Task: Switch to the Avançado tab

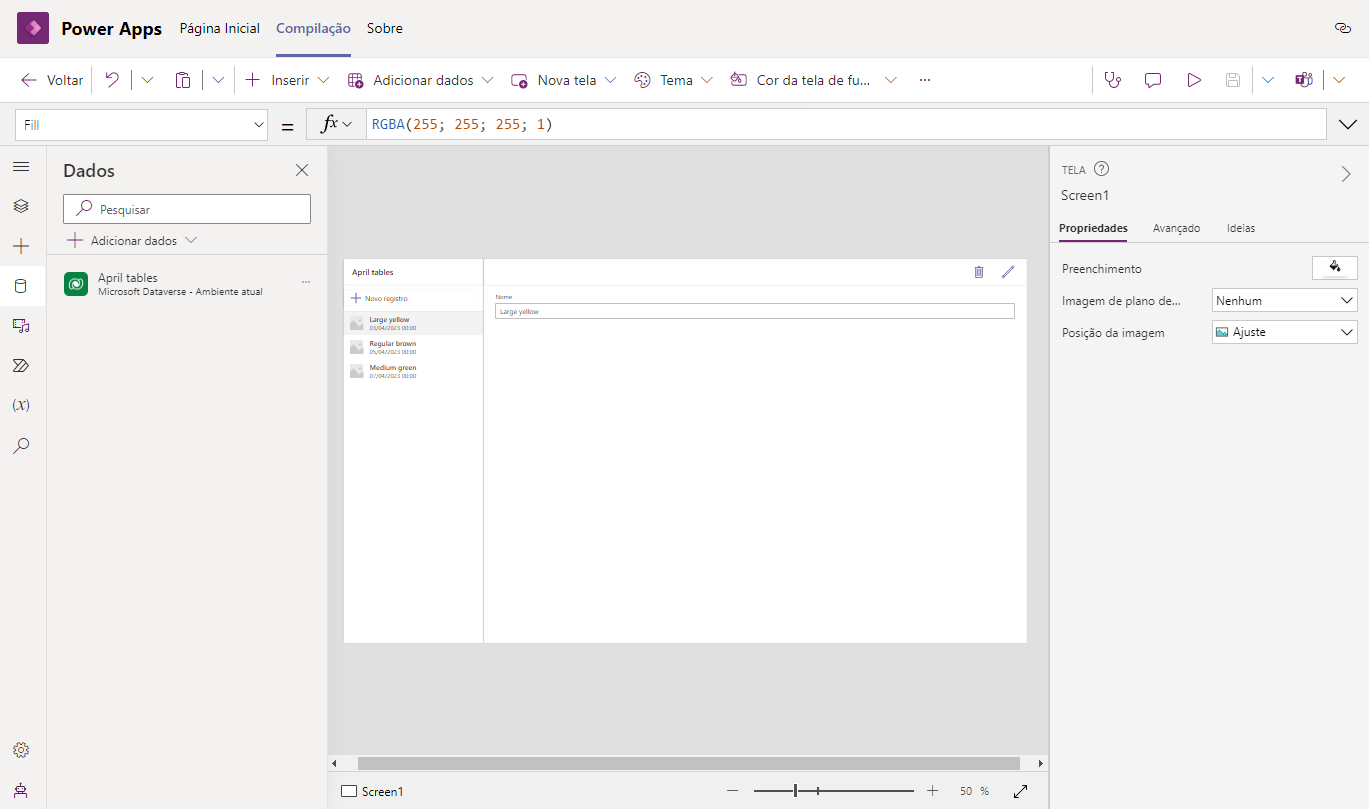Action: (x=1176, y=228)
